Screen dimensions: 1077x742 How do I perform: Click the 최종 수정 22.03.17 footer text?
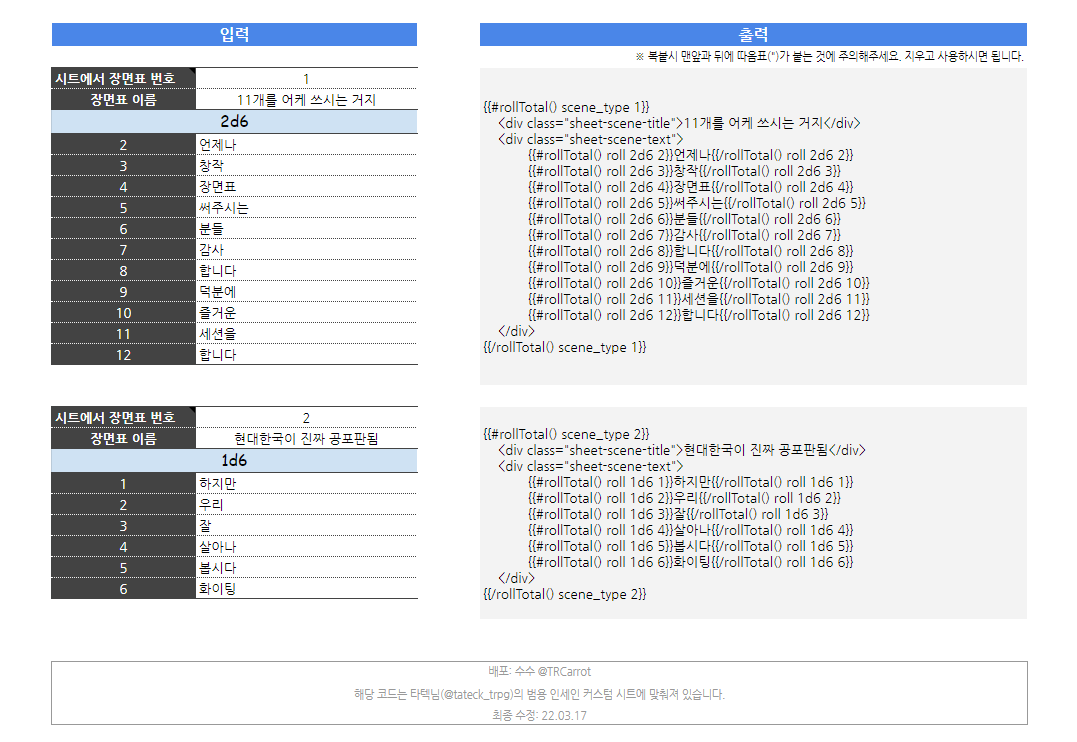[537, 714]
